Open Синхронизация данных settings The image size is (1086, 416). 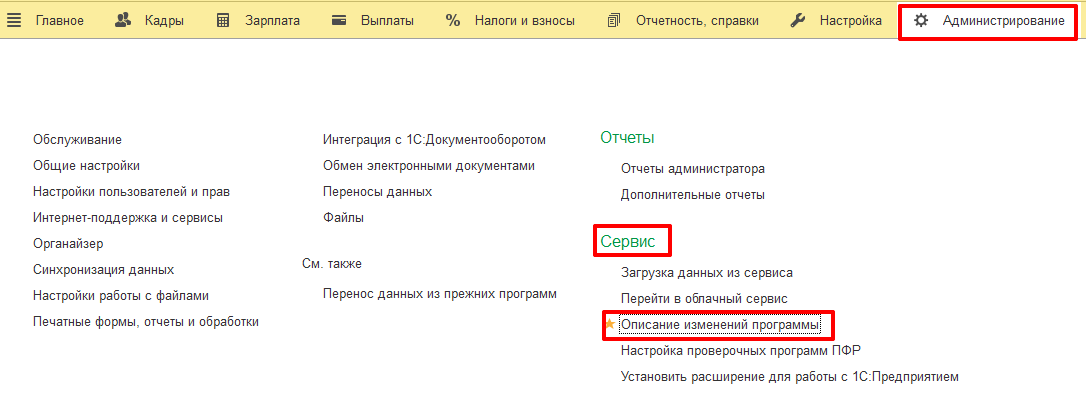(103, 269)
